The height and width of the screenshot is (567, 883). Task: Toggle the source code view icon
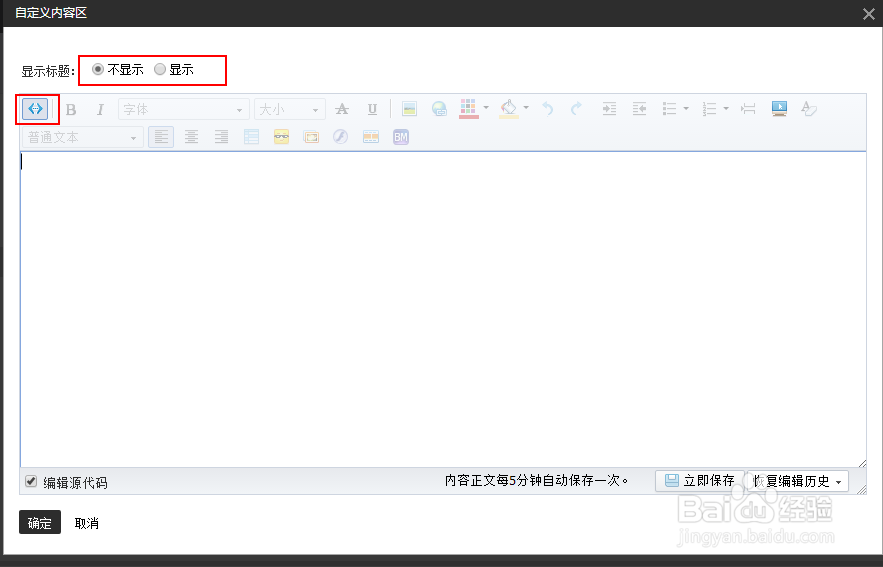[35, 109]
